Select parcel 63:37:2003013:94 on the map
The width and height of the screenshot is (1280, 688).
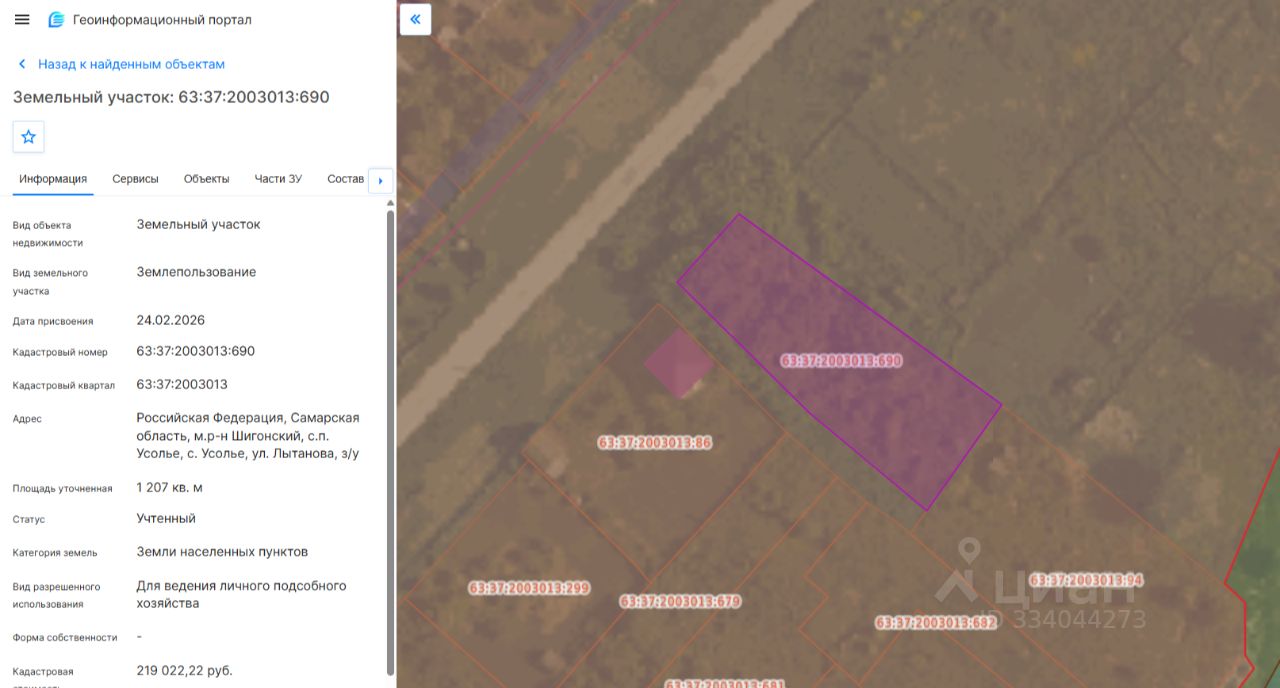[x=1086, y=580]
